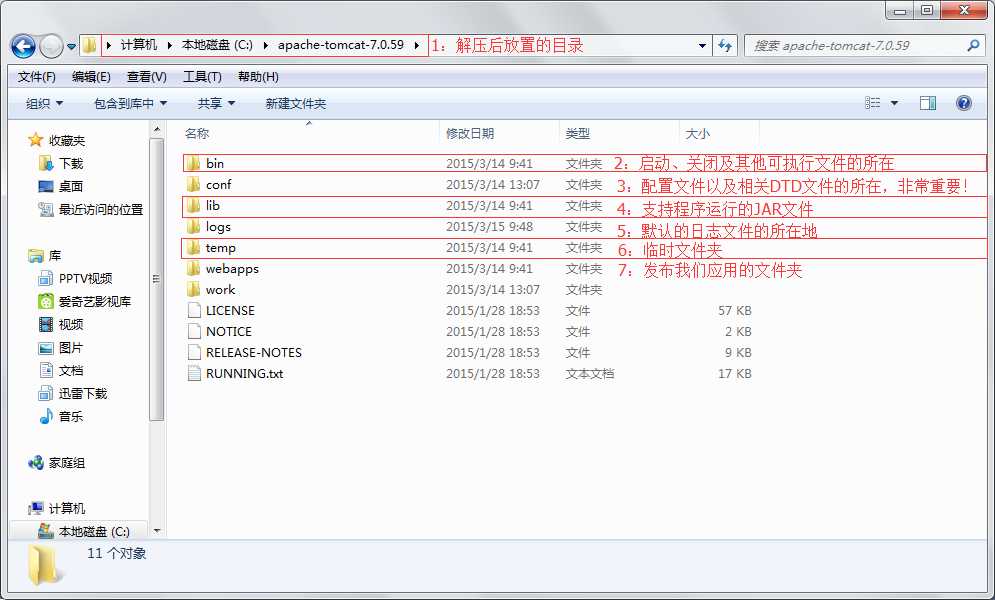Select the RELEASE-NOTES file icon
This screenshot has height=600, width=995.
pos(194,352)
